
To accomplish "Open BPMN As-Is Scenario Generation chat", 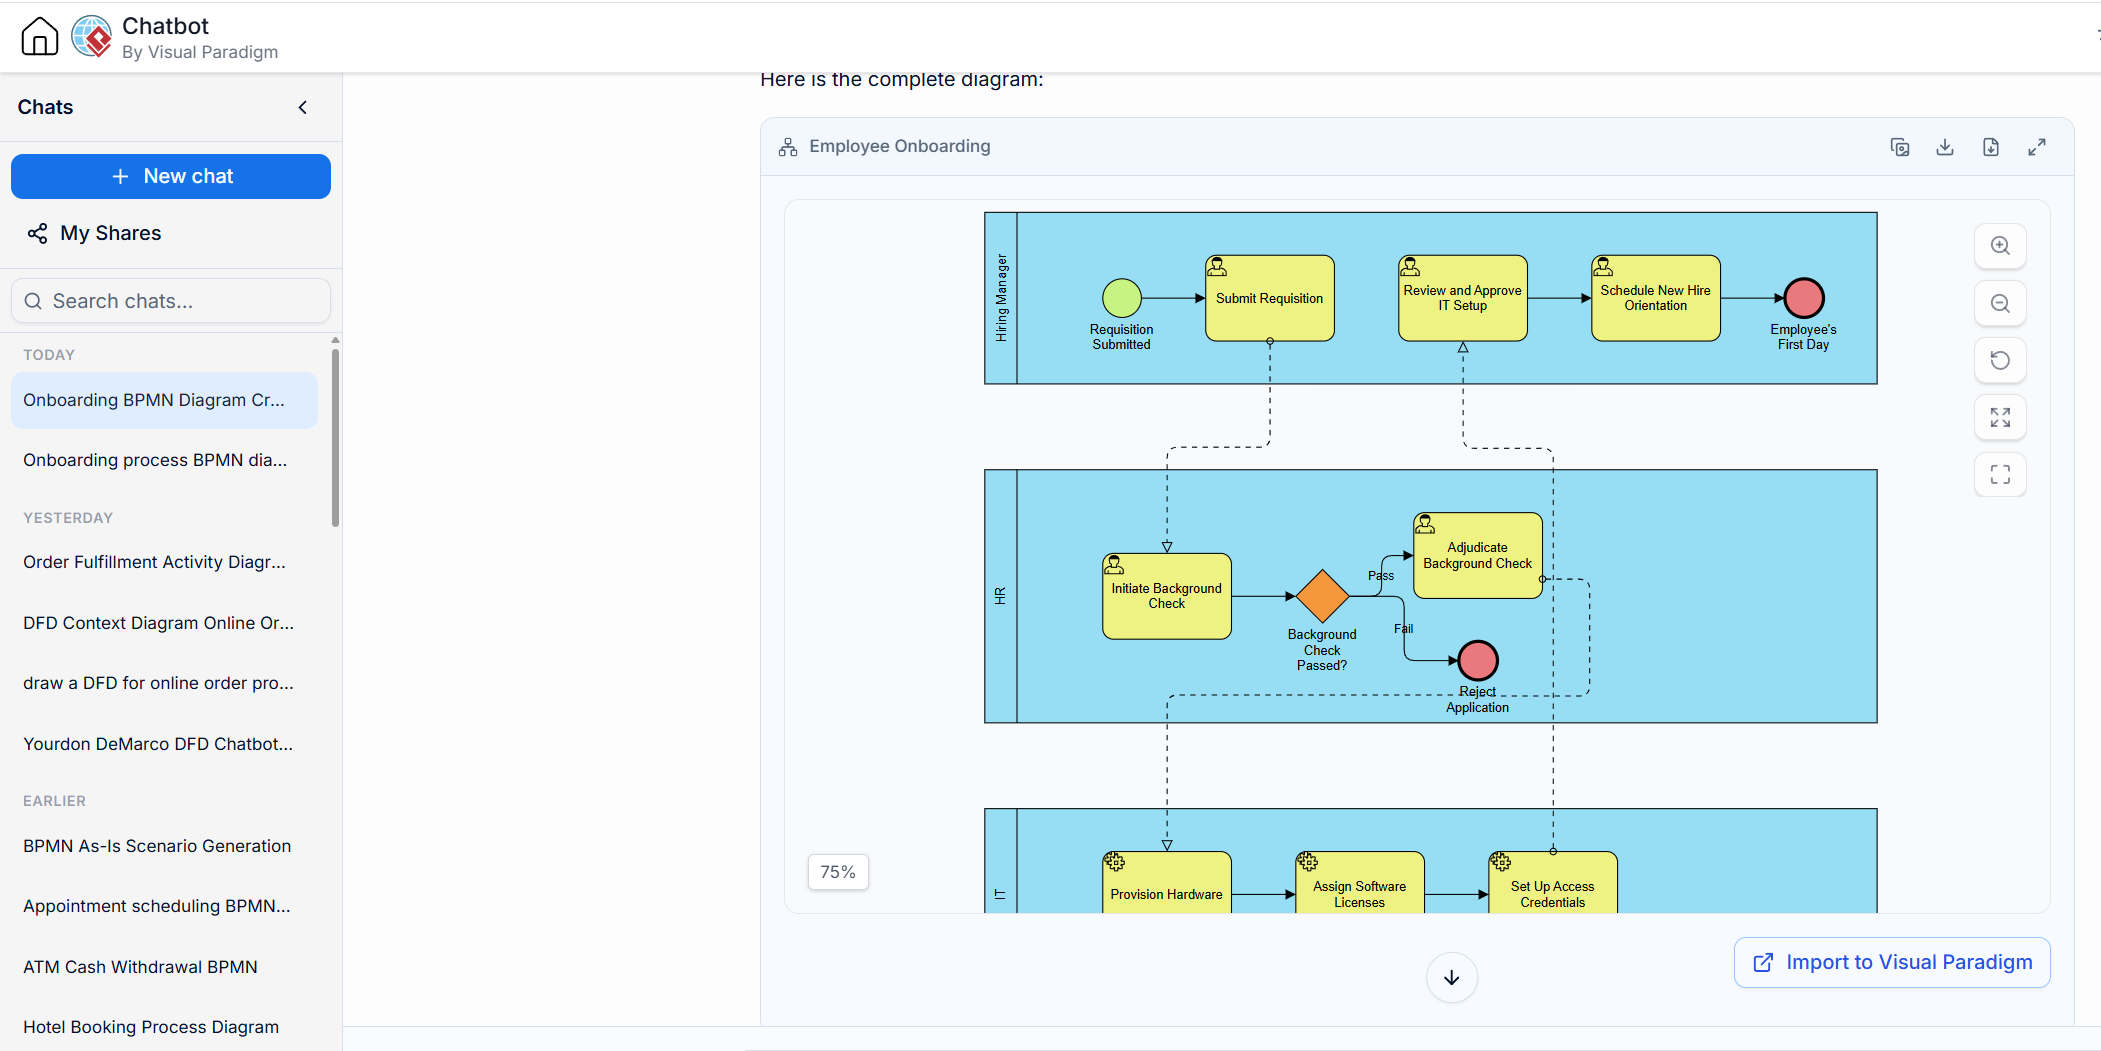I will tap(164, 846).
